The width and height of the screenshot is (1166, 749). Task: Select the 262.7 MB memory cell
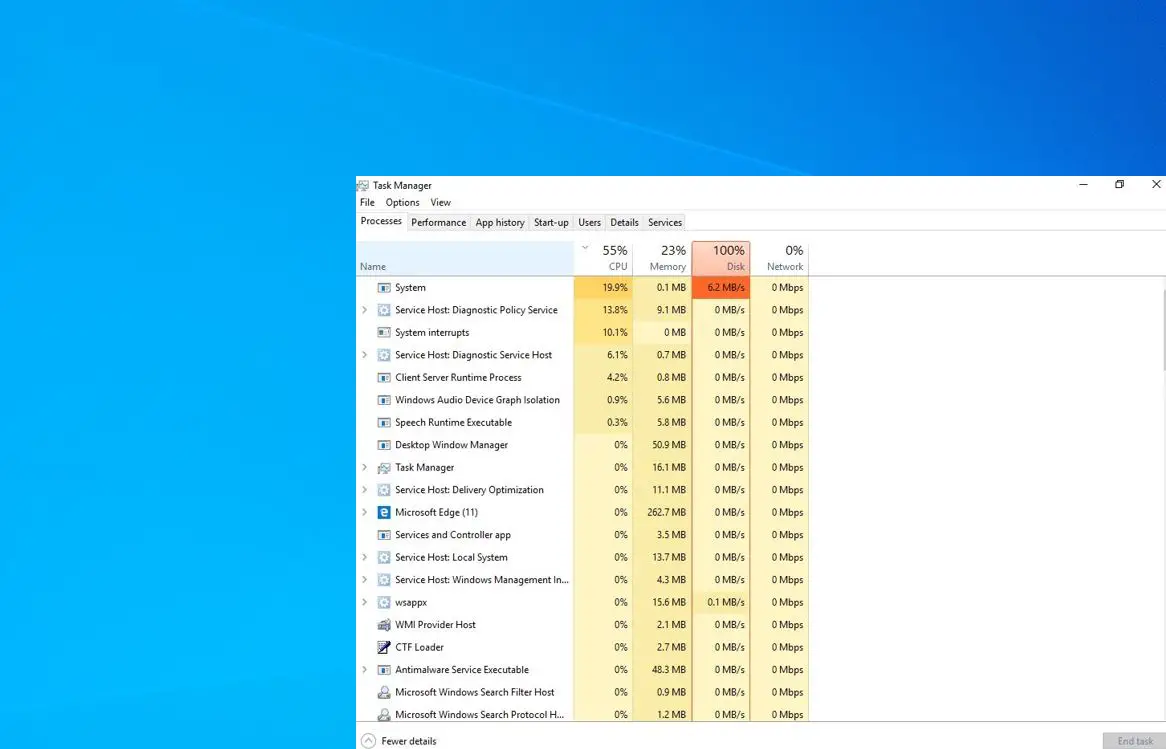point(662,512)
